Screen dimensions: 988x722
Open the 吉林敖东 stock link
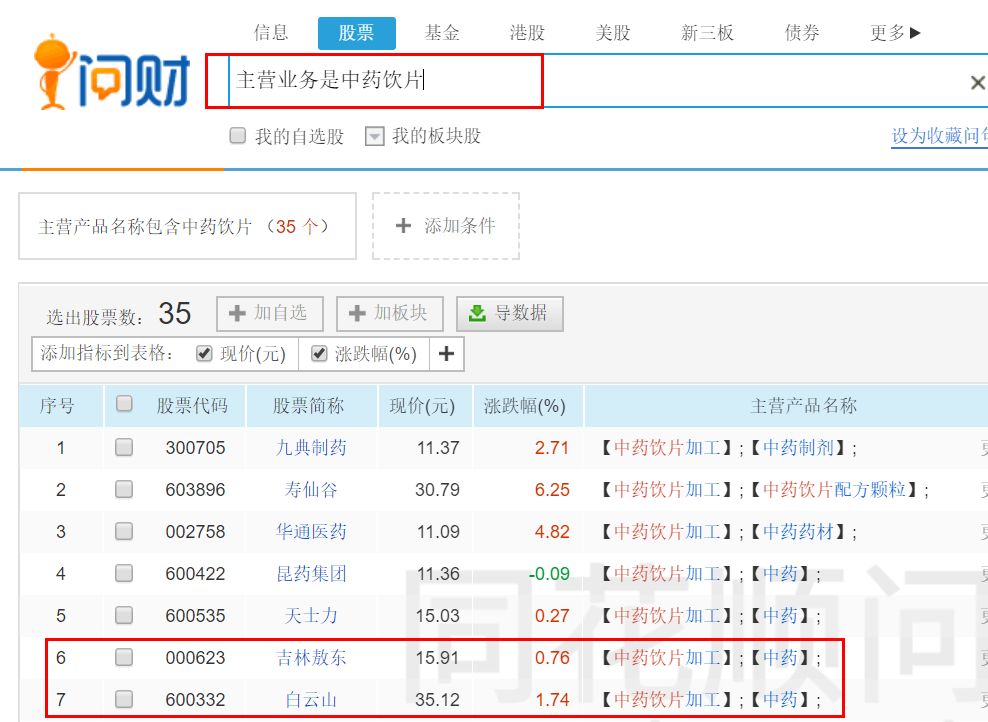[x=311, y=657]
